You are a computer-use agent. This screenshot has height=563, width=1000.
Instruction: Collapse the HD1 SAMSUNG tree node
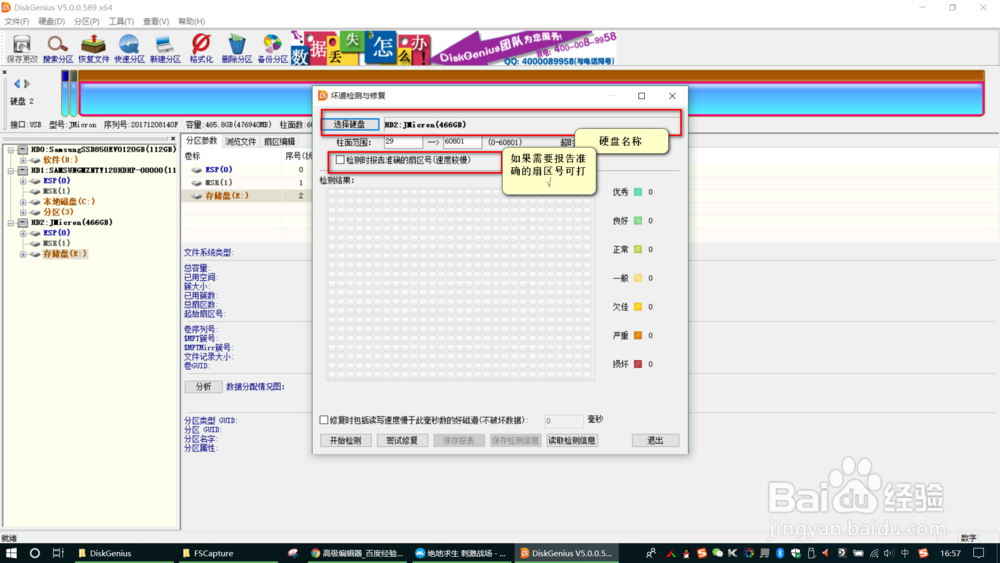[11, 170]
